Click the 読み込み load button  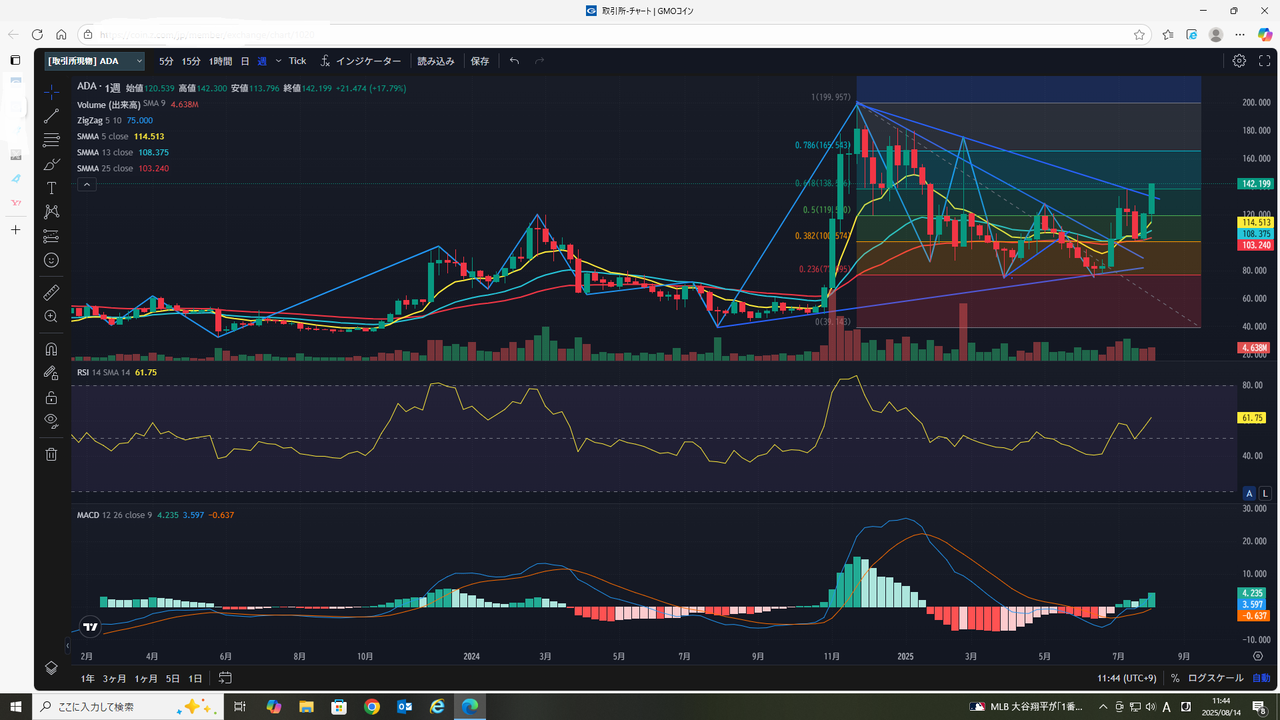pos(436,61)
